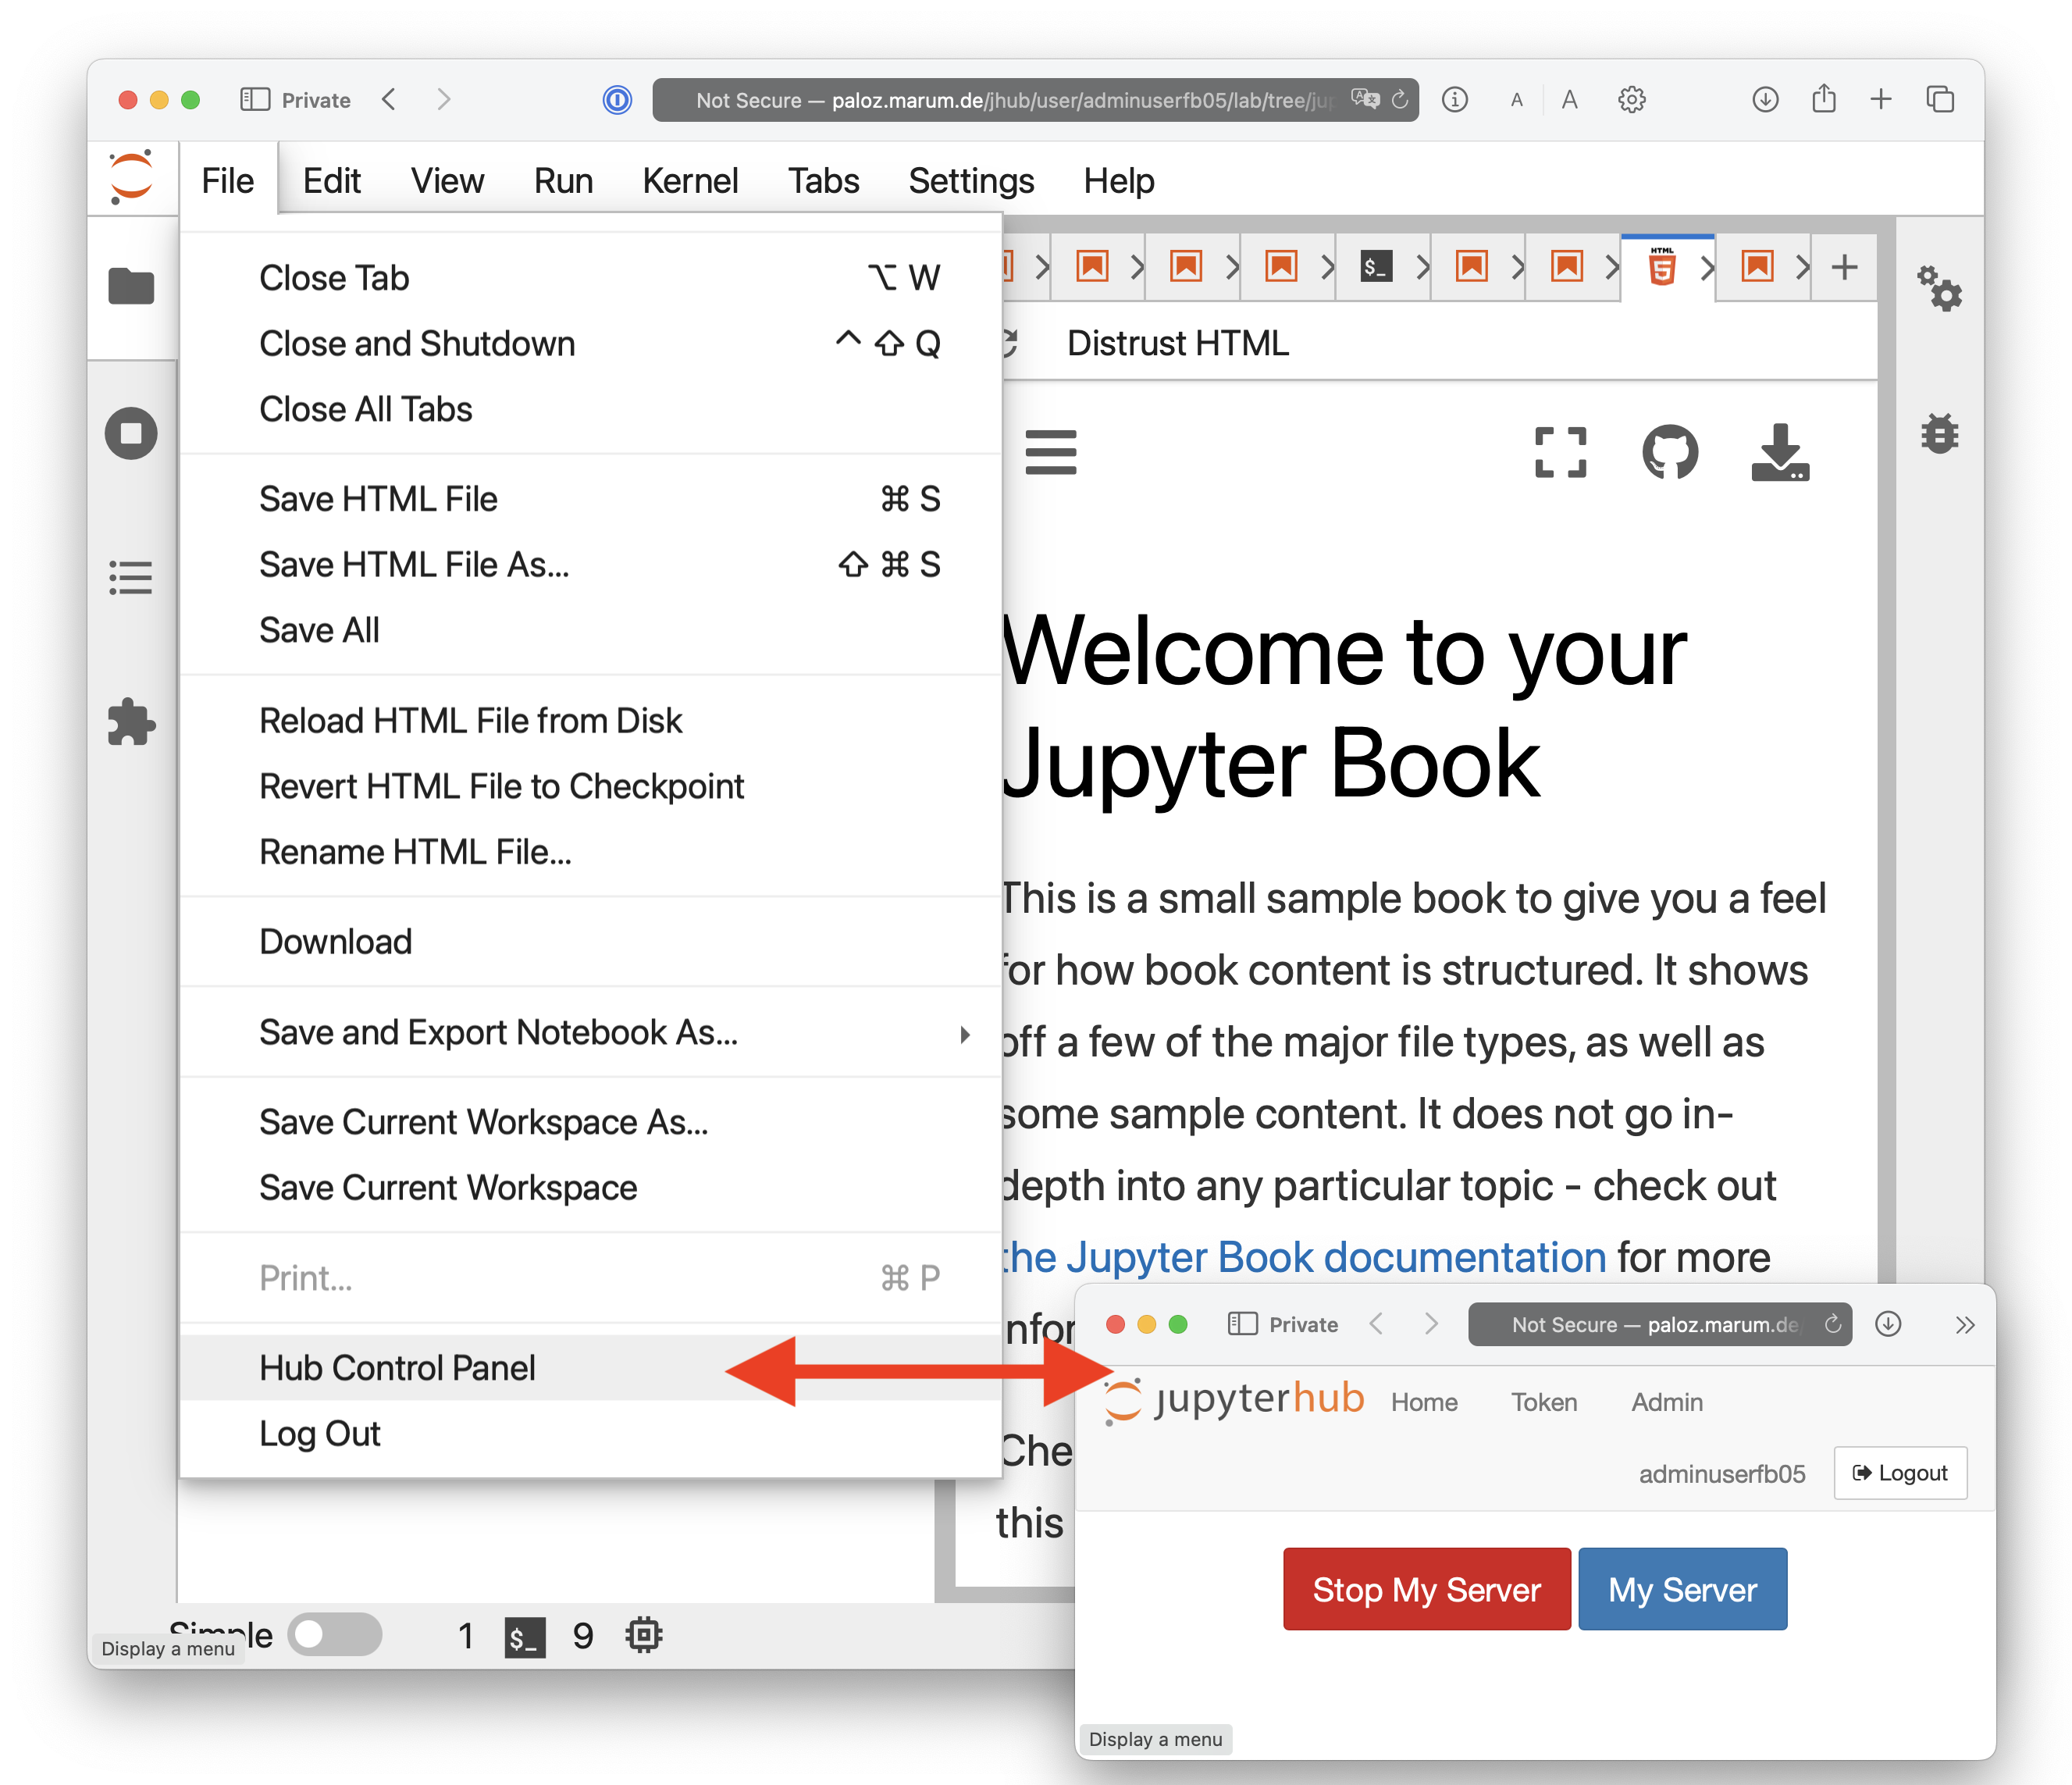Click website settings gear in Safari toolbar
Image resolution: width=2072 pixels, height=1785 pixels.
click(1632, 99)
